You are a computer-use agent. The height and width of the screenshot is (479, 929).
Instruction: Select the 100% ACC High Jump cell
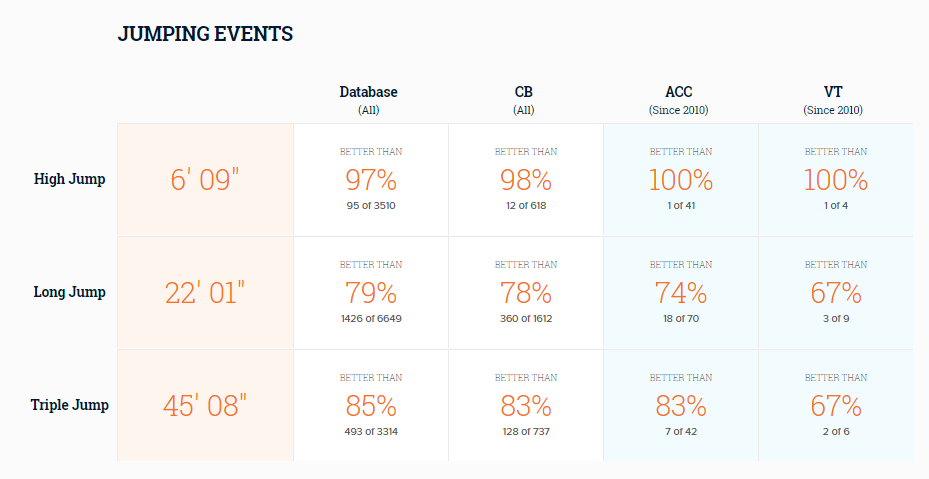point(681,180)
